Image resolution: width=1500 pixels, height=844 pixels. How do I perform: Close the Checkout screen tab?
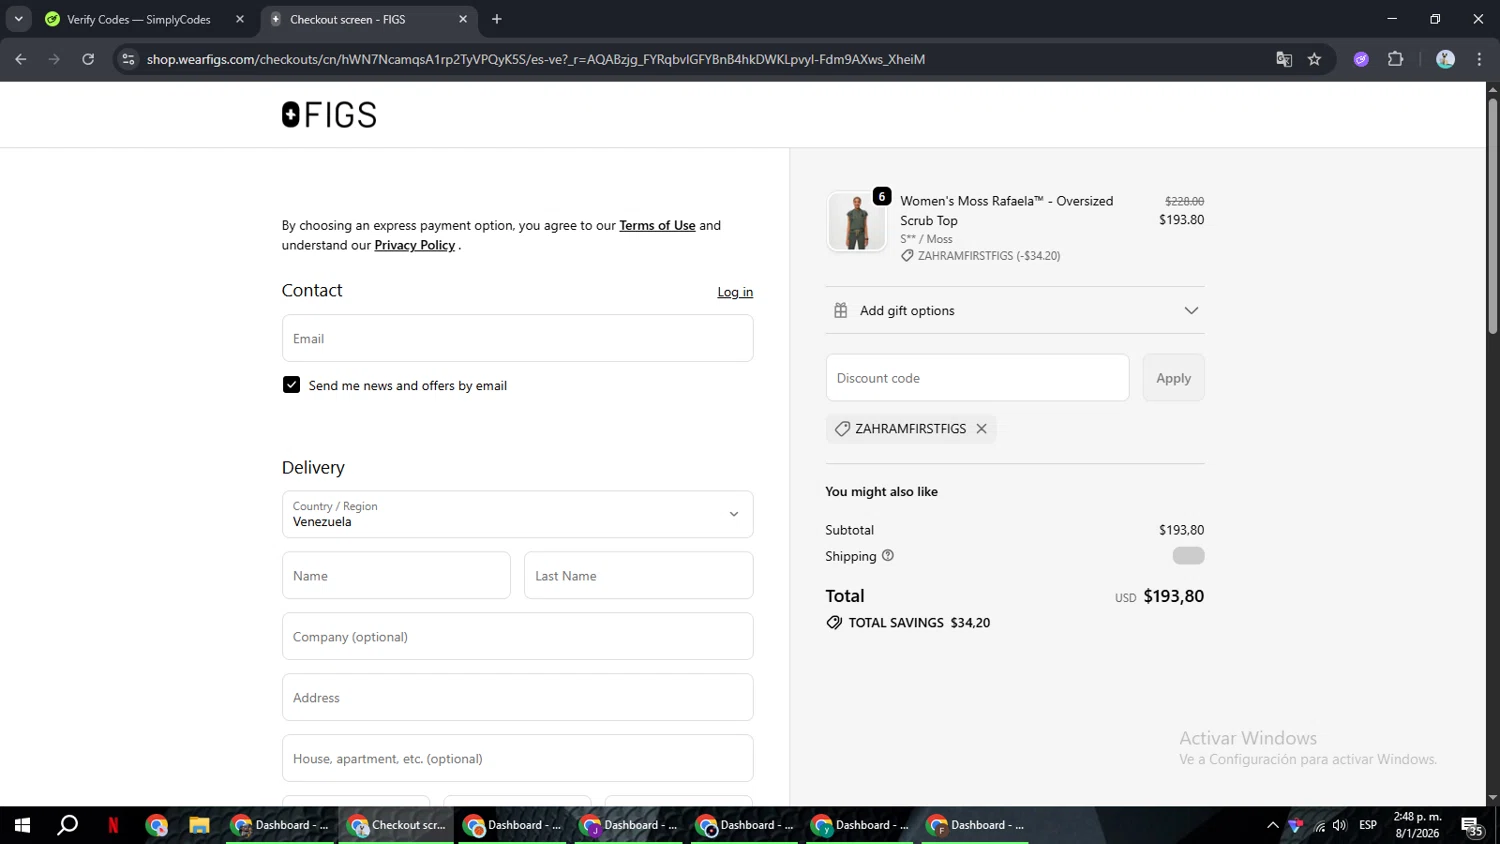(463, 19)
